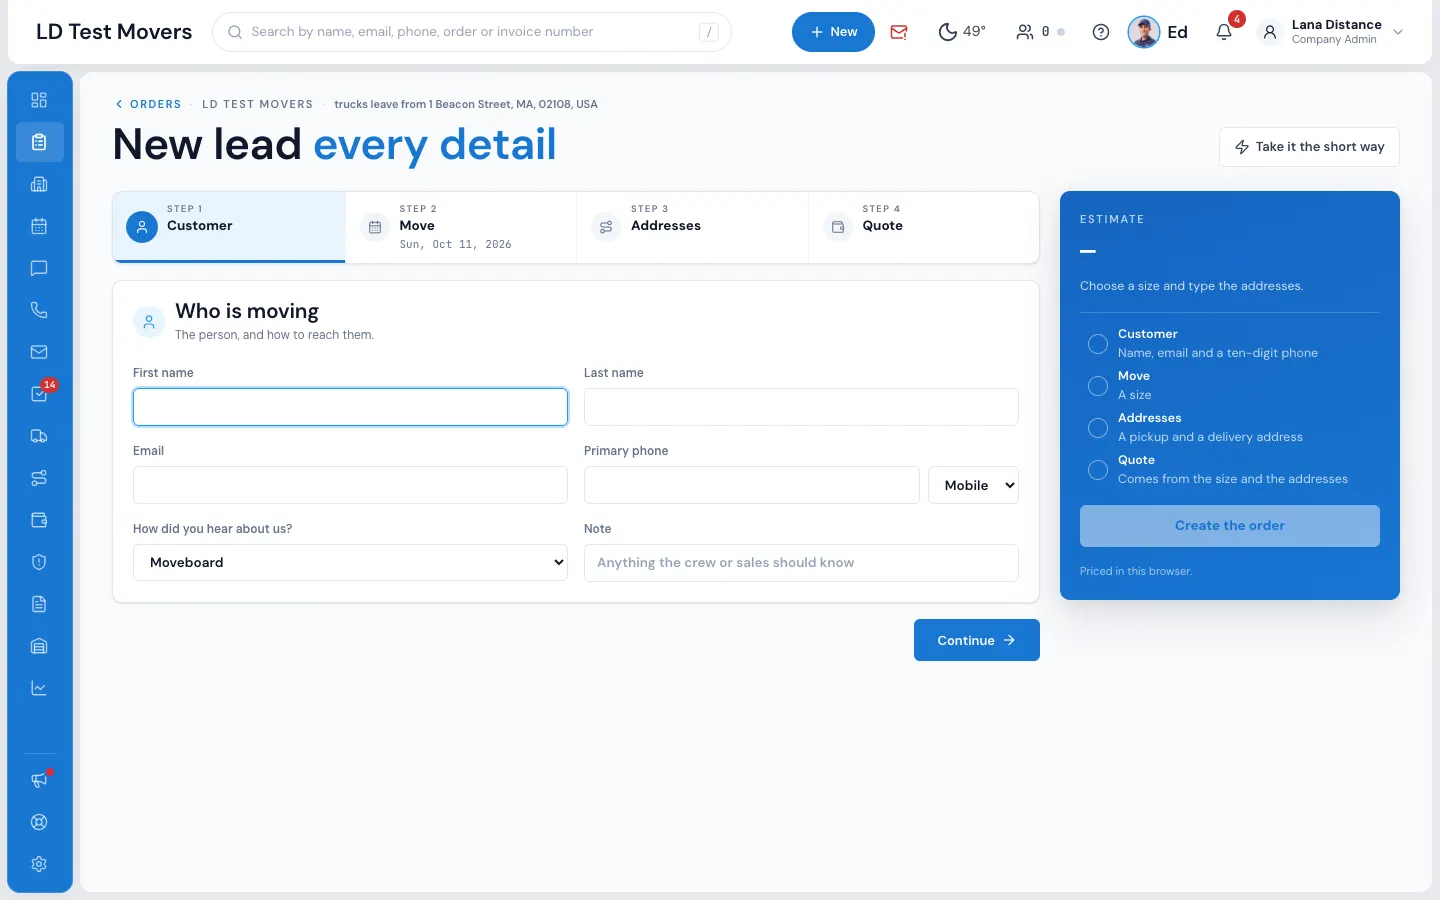1440x900 pixels.
Task: Open the dashboard grid icon in sidebar
Action: point(39,100)
